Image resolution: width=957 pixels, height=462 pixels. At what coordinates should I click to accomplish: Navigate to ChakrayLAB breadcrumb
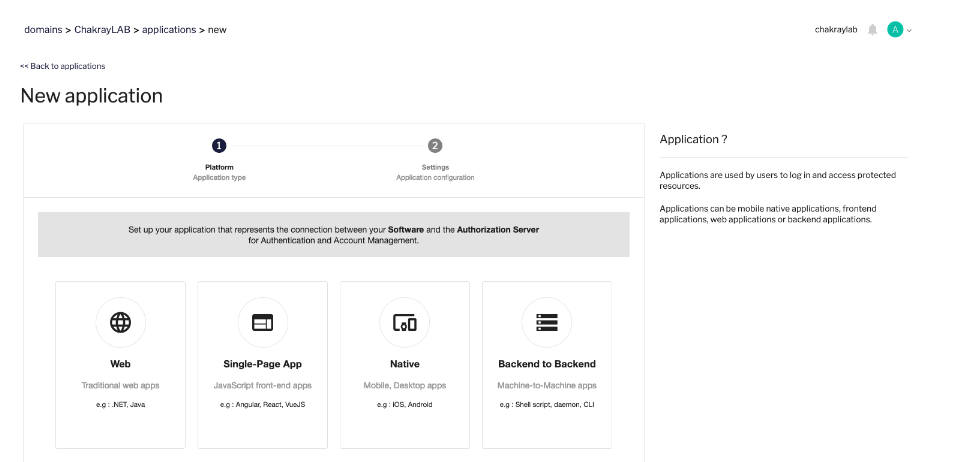coord(103,30)
